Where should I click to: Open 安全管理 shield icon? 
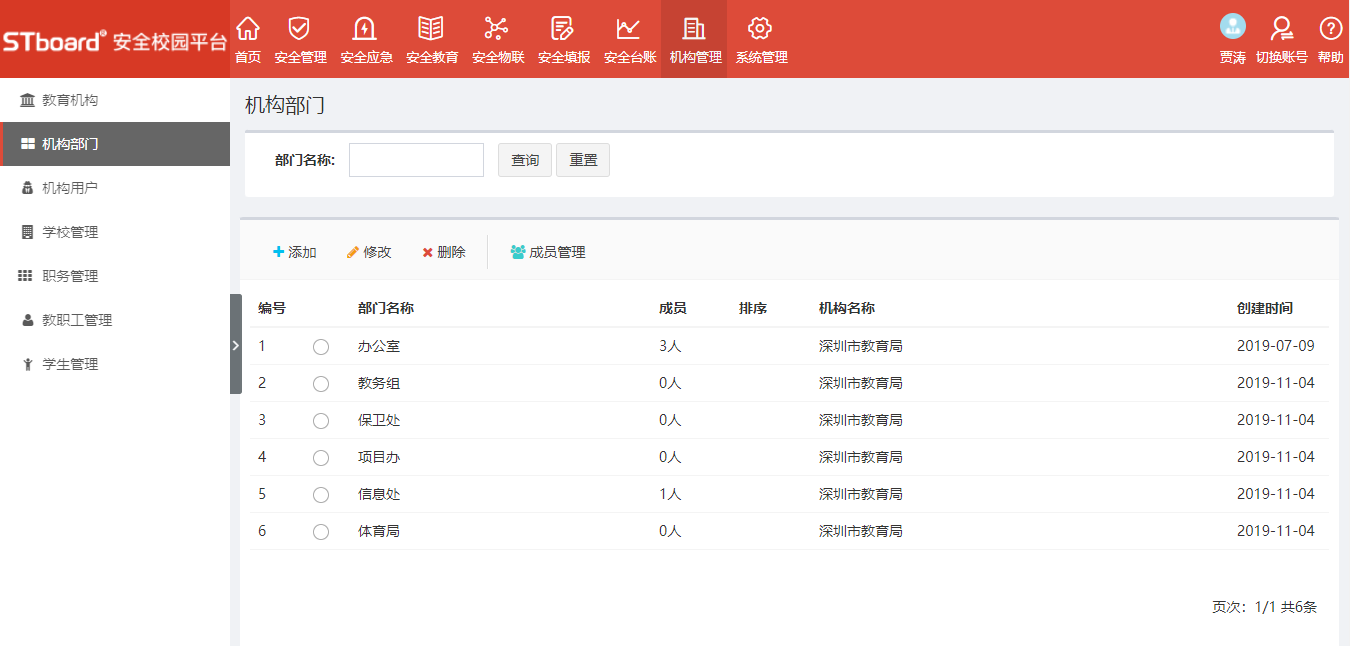coord(300,28)
